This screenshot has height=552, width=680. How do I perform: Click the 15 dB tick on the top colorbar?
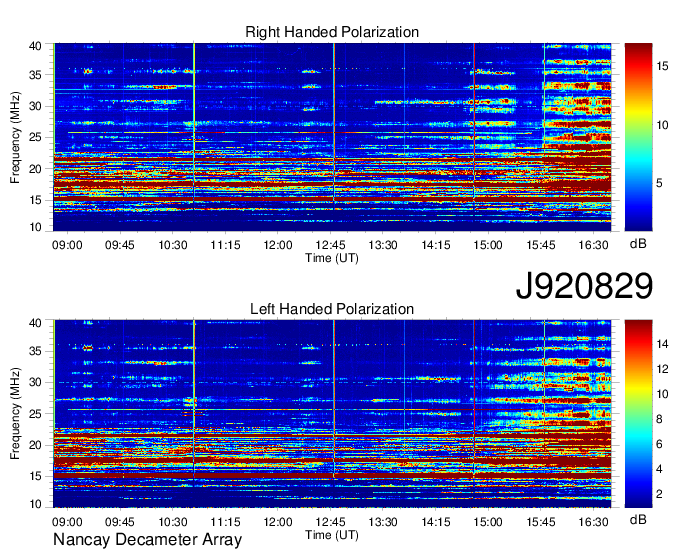tap(662, 66)
